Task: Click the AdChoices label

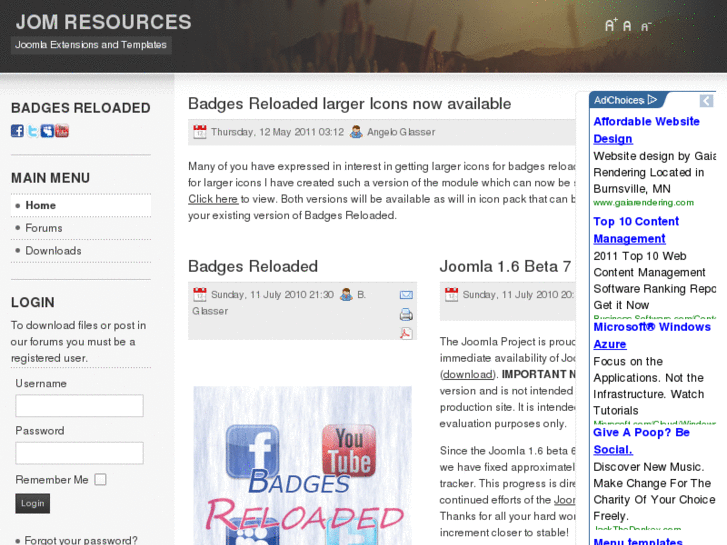Action: 619,100
